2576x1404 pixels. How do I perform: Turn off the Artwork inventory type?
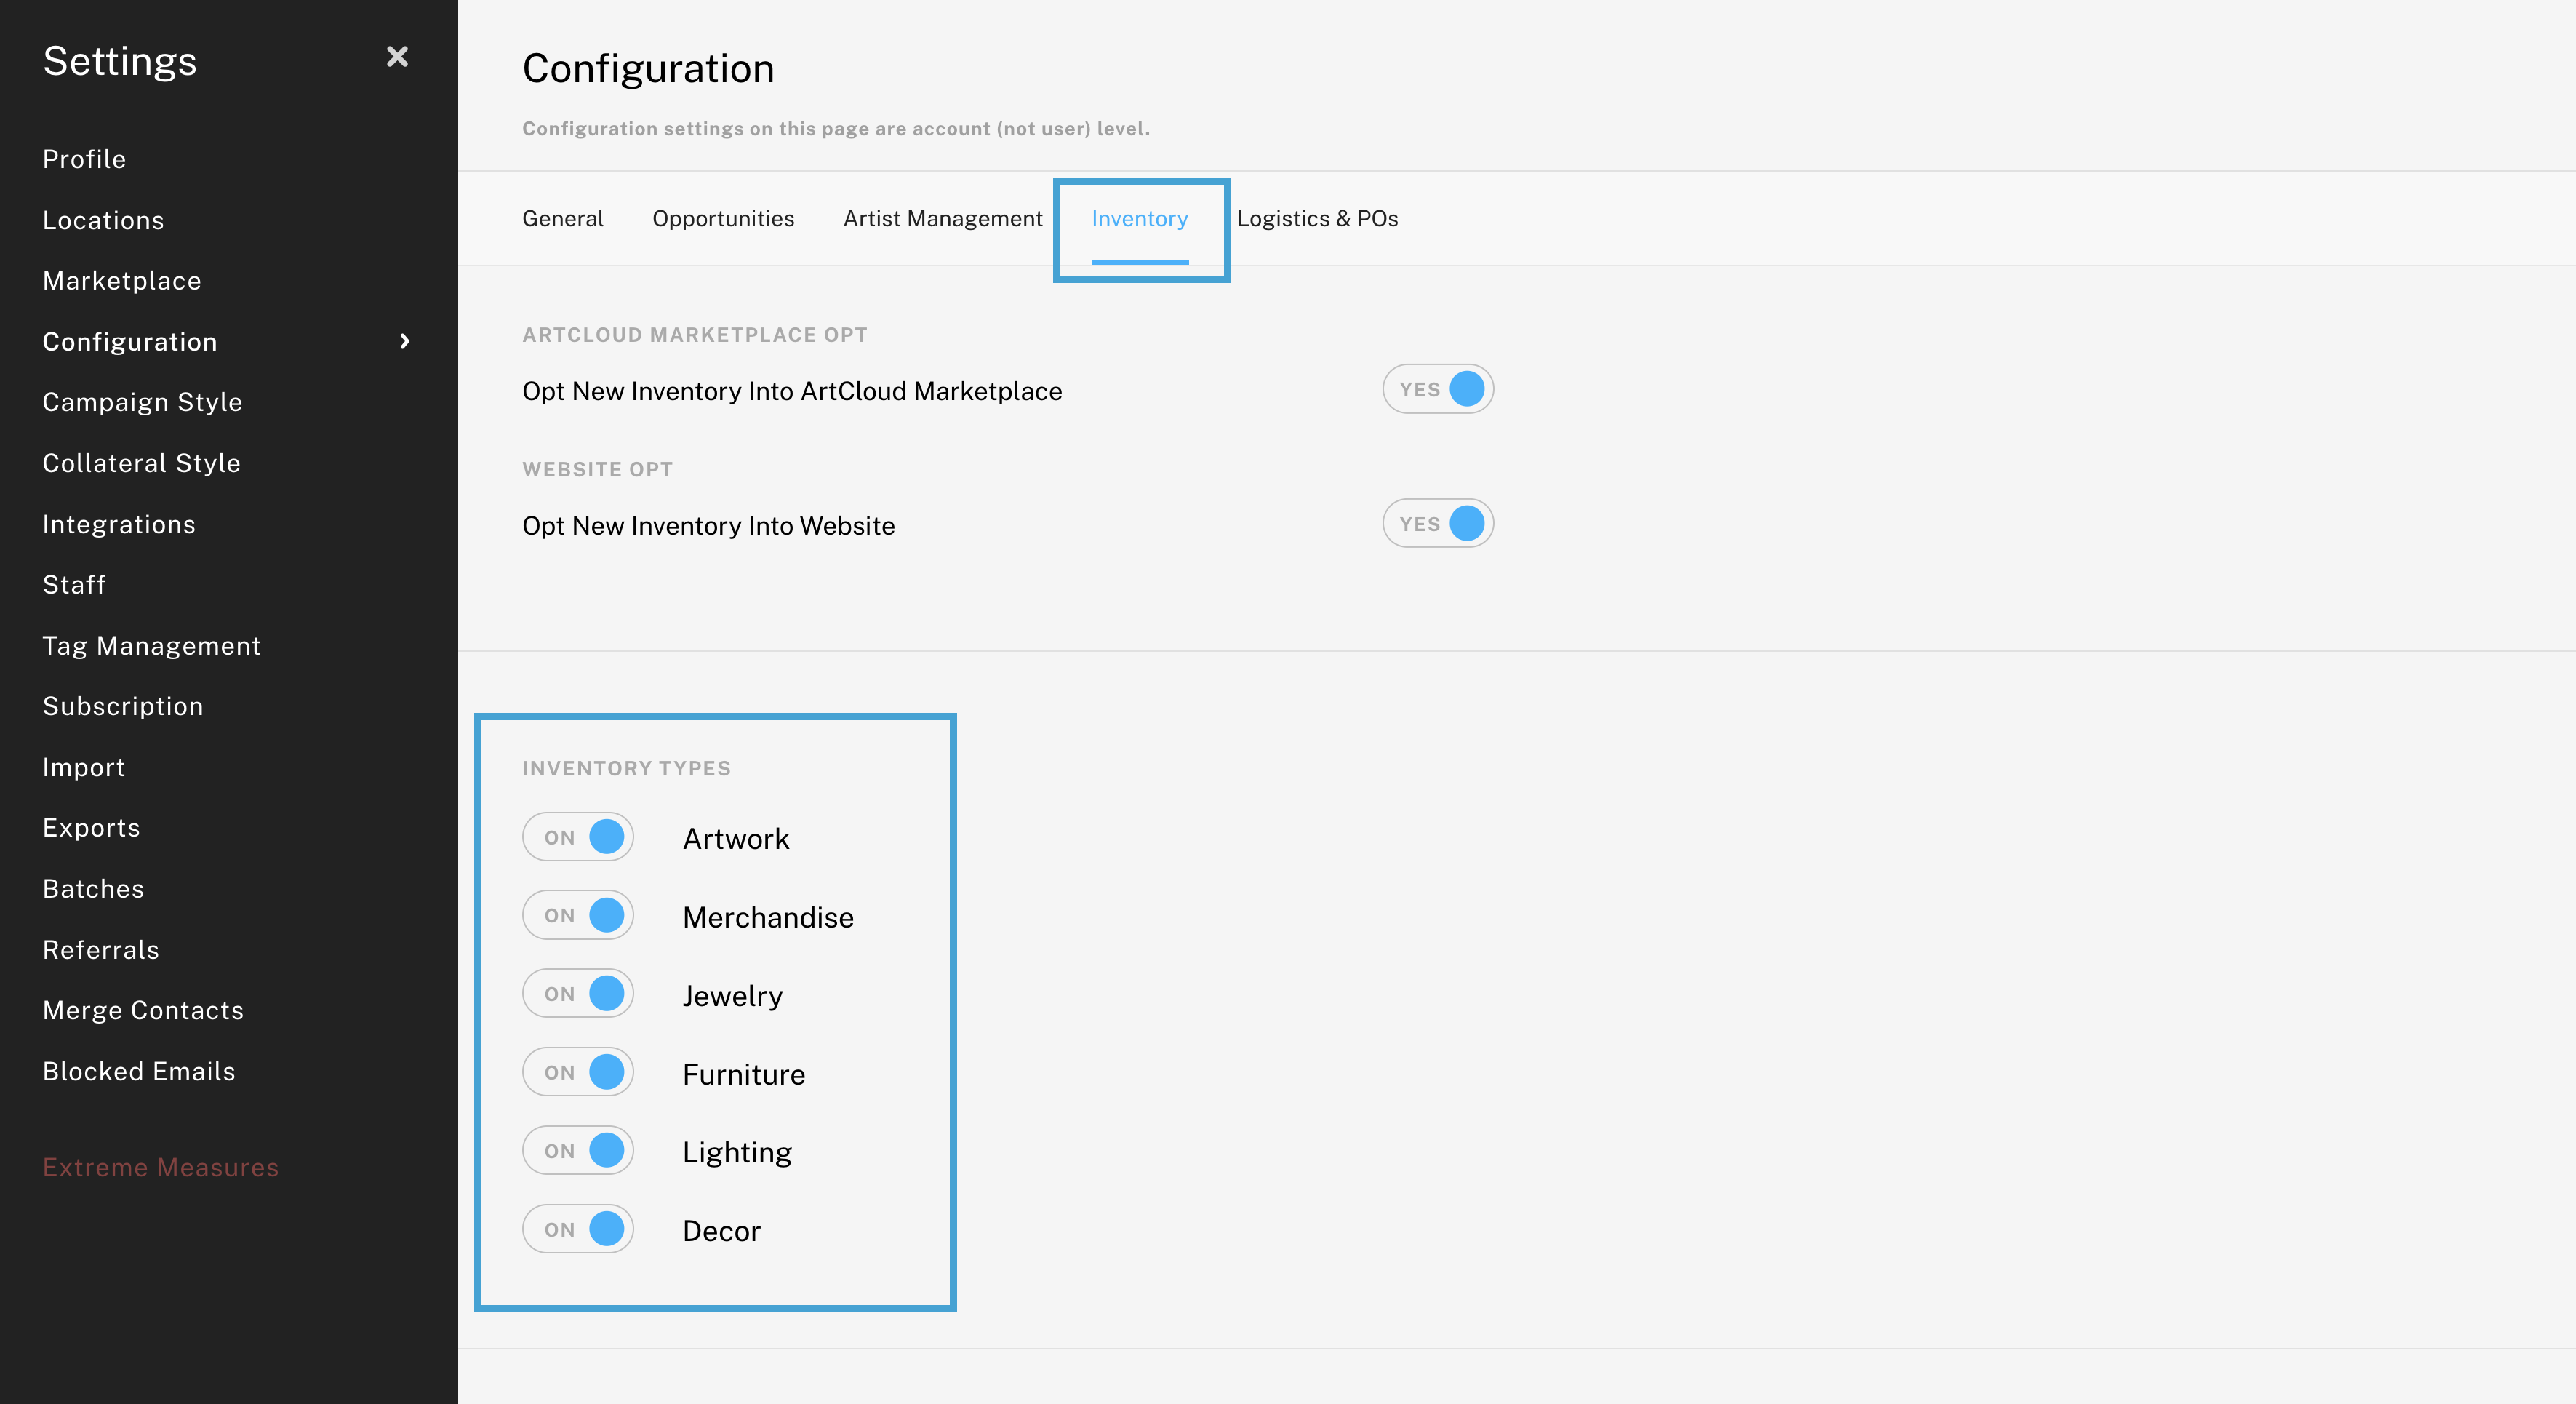coord(578,837)
